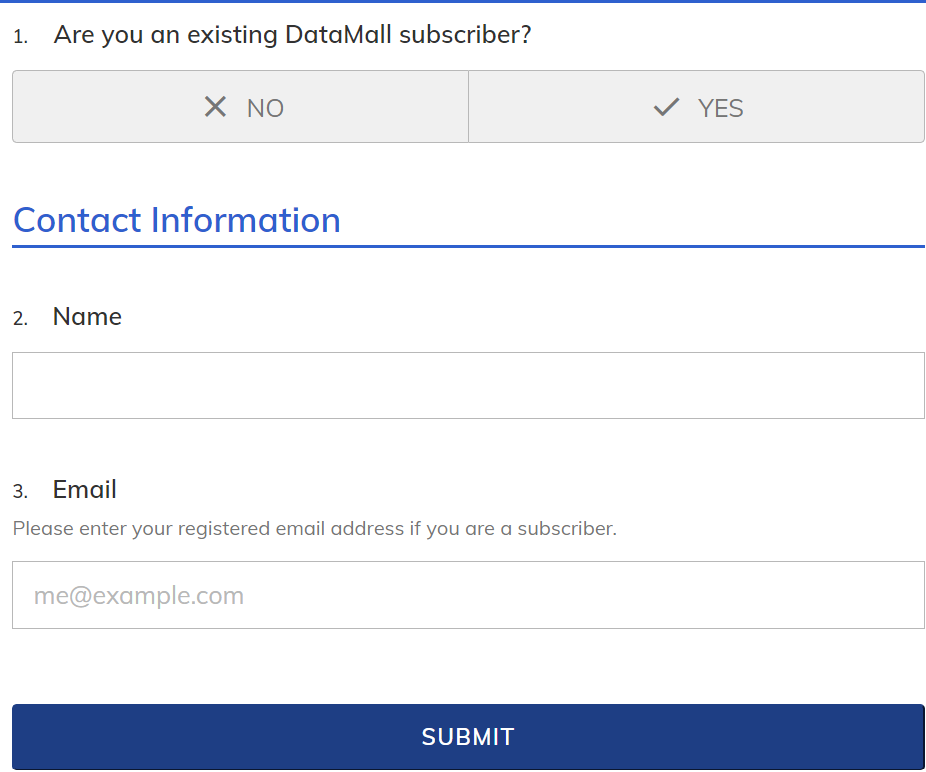The height and width of the screenshot is (772, 926).
Task: Click the 'NO' text label
Action: (265, 108)
